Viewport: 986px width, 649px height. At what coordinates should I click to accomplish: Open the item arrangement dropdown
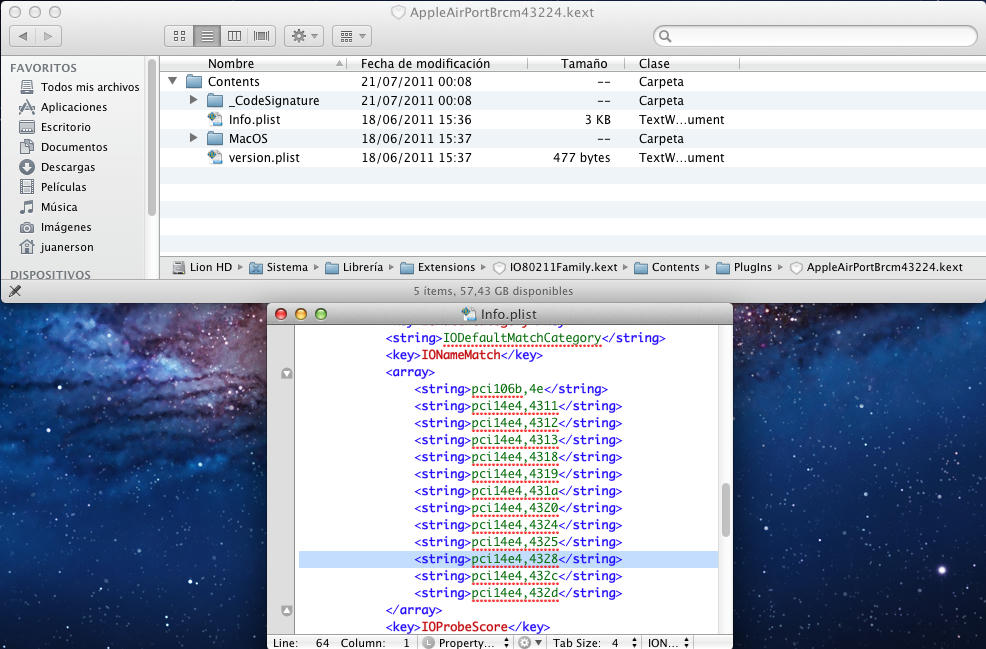[351, 36]
